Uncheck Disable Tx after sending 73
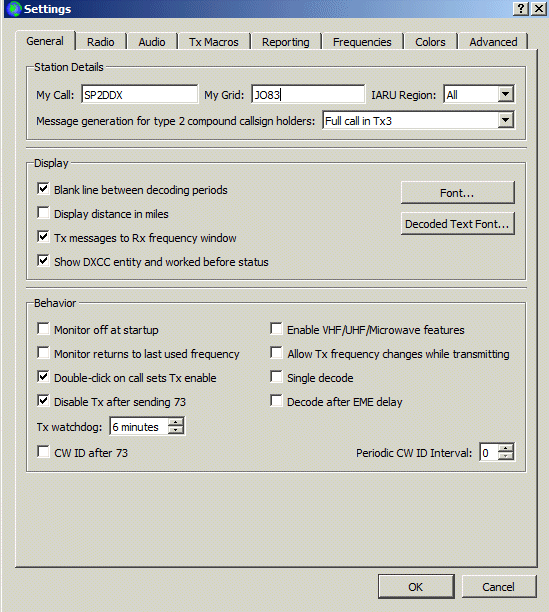Viewport: 549px width, 612px height. pyautogui.click(x=43, y=401)
